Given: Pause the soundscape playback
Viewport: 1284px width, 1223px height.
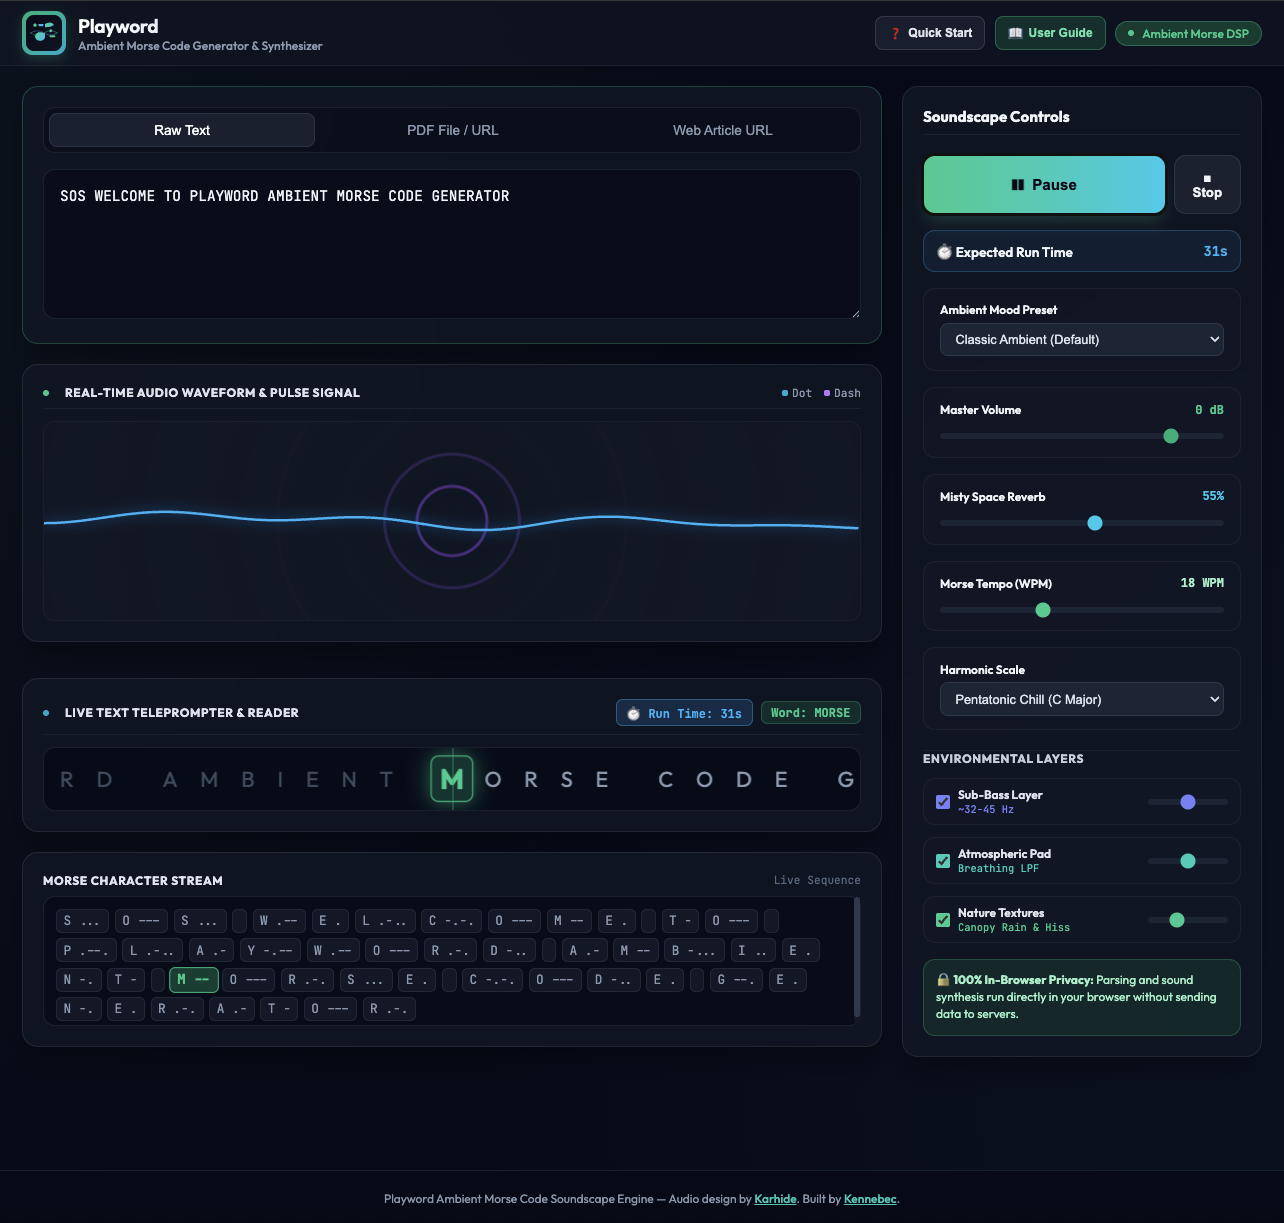Looking at the screenshot, I should coord(1044,185).
